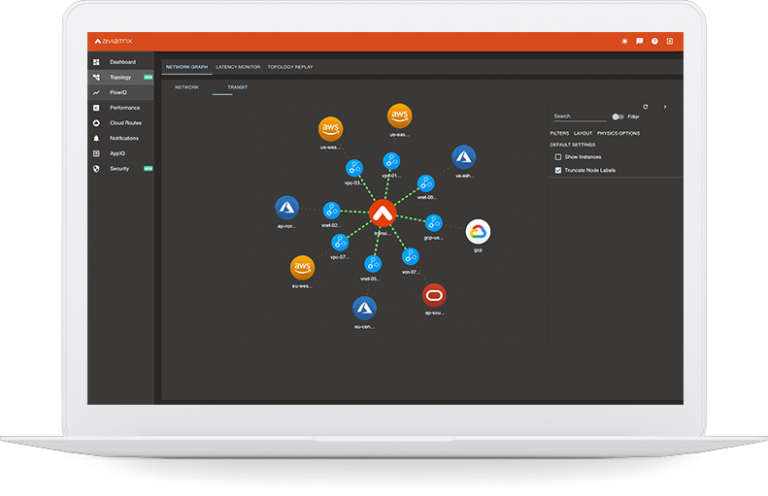Select the AWS us-eas node

(x=400, y=116)
